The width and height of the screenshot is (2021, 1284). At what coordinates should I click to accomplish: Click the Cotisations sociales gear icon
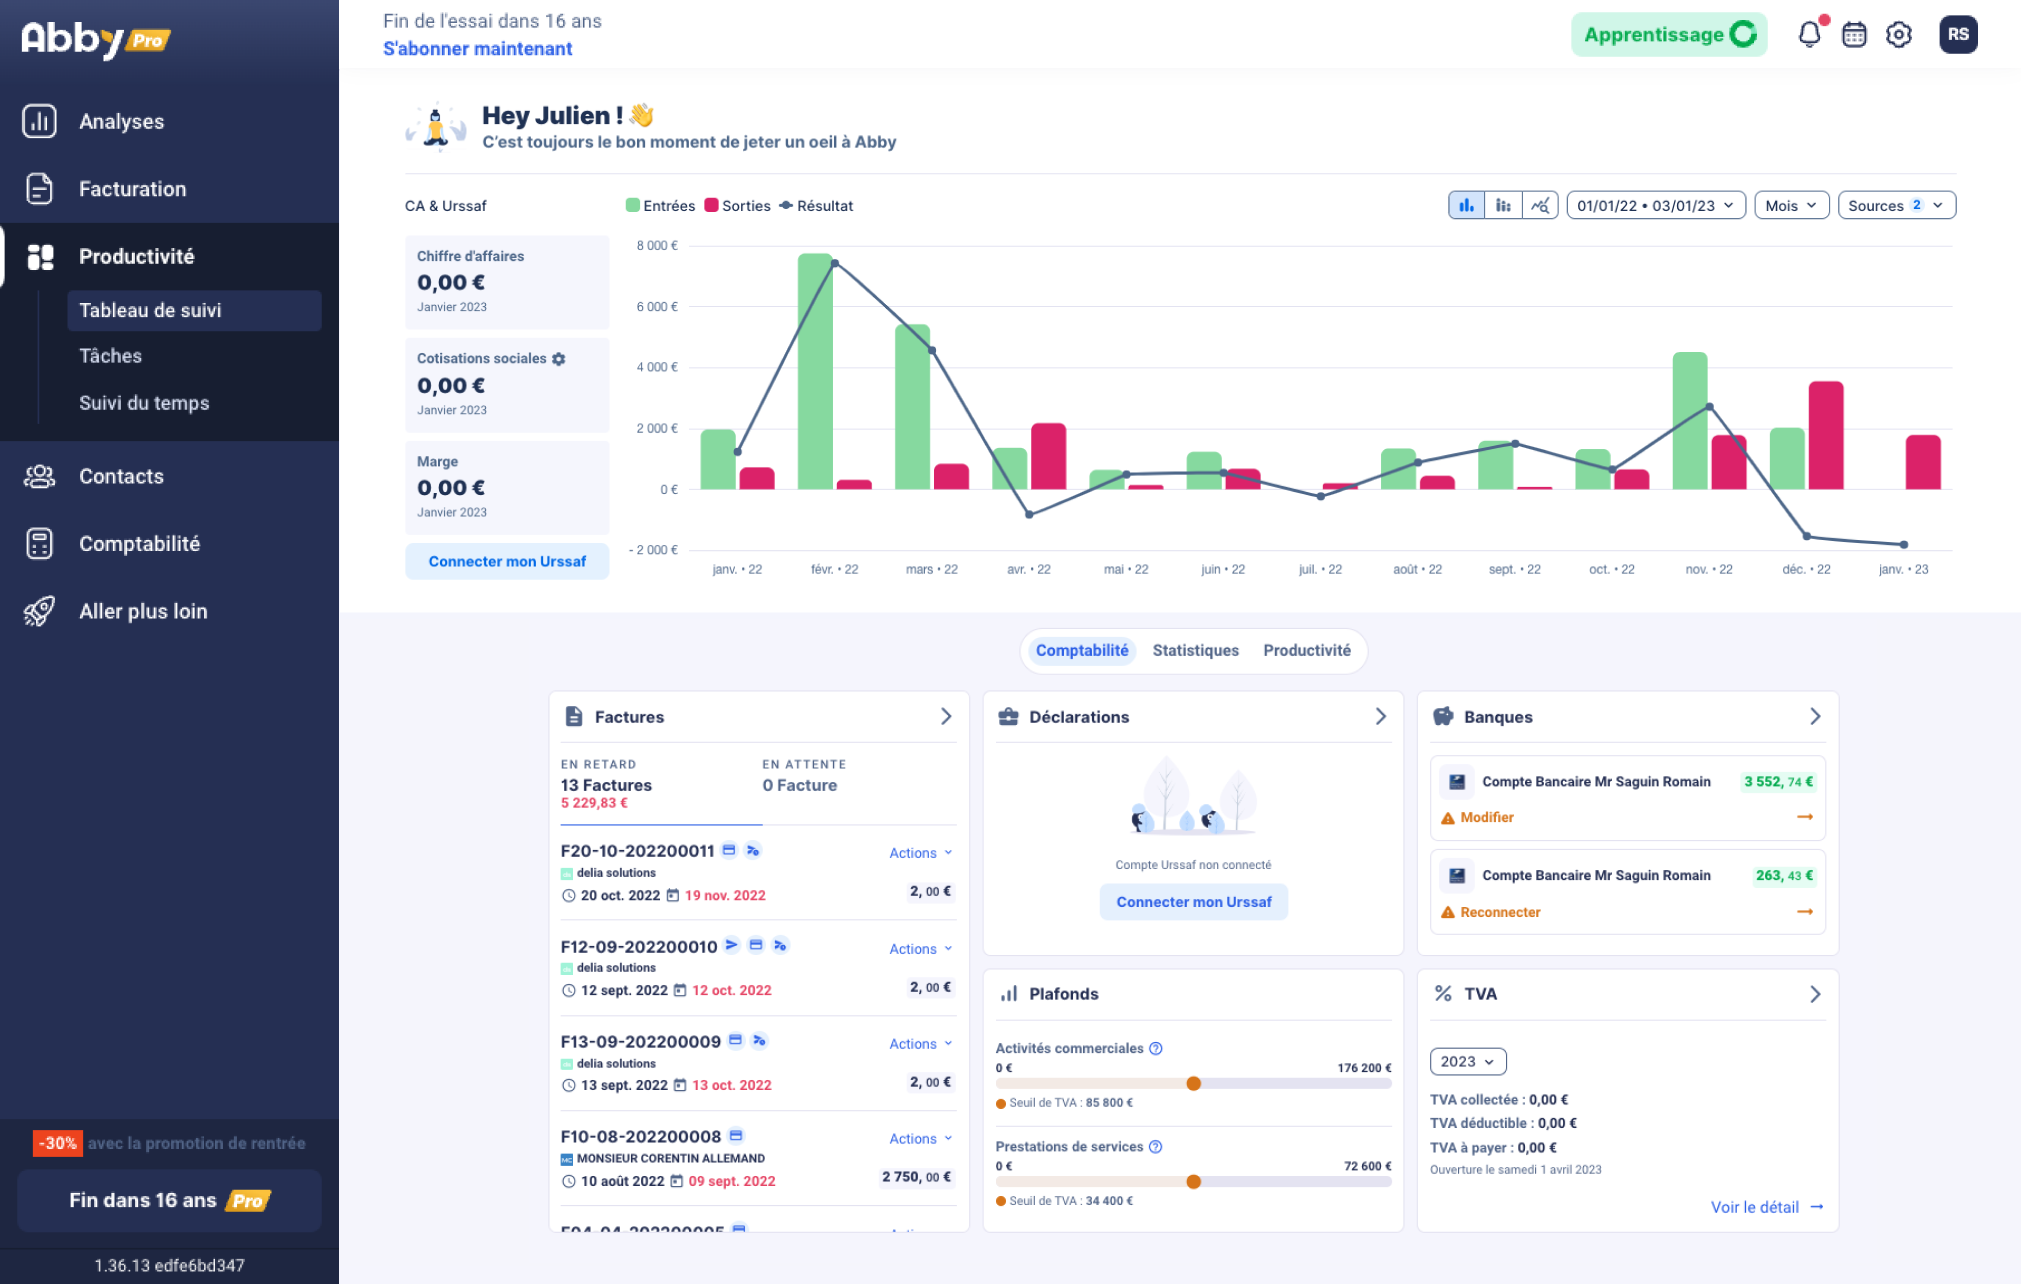click(559, 359)
